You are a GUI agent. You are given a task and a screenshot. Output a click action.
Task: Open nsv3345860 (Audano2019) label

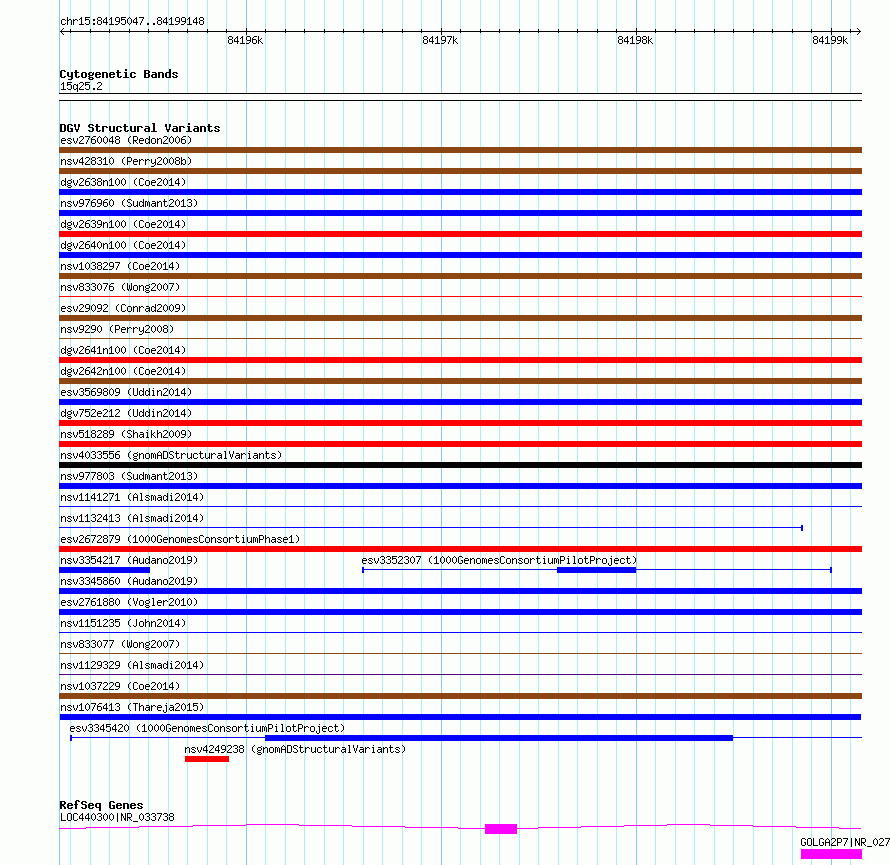click(x=129, y=581)
